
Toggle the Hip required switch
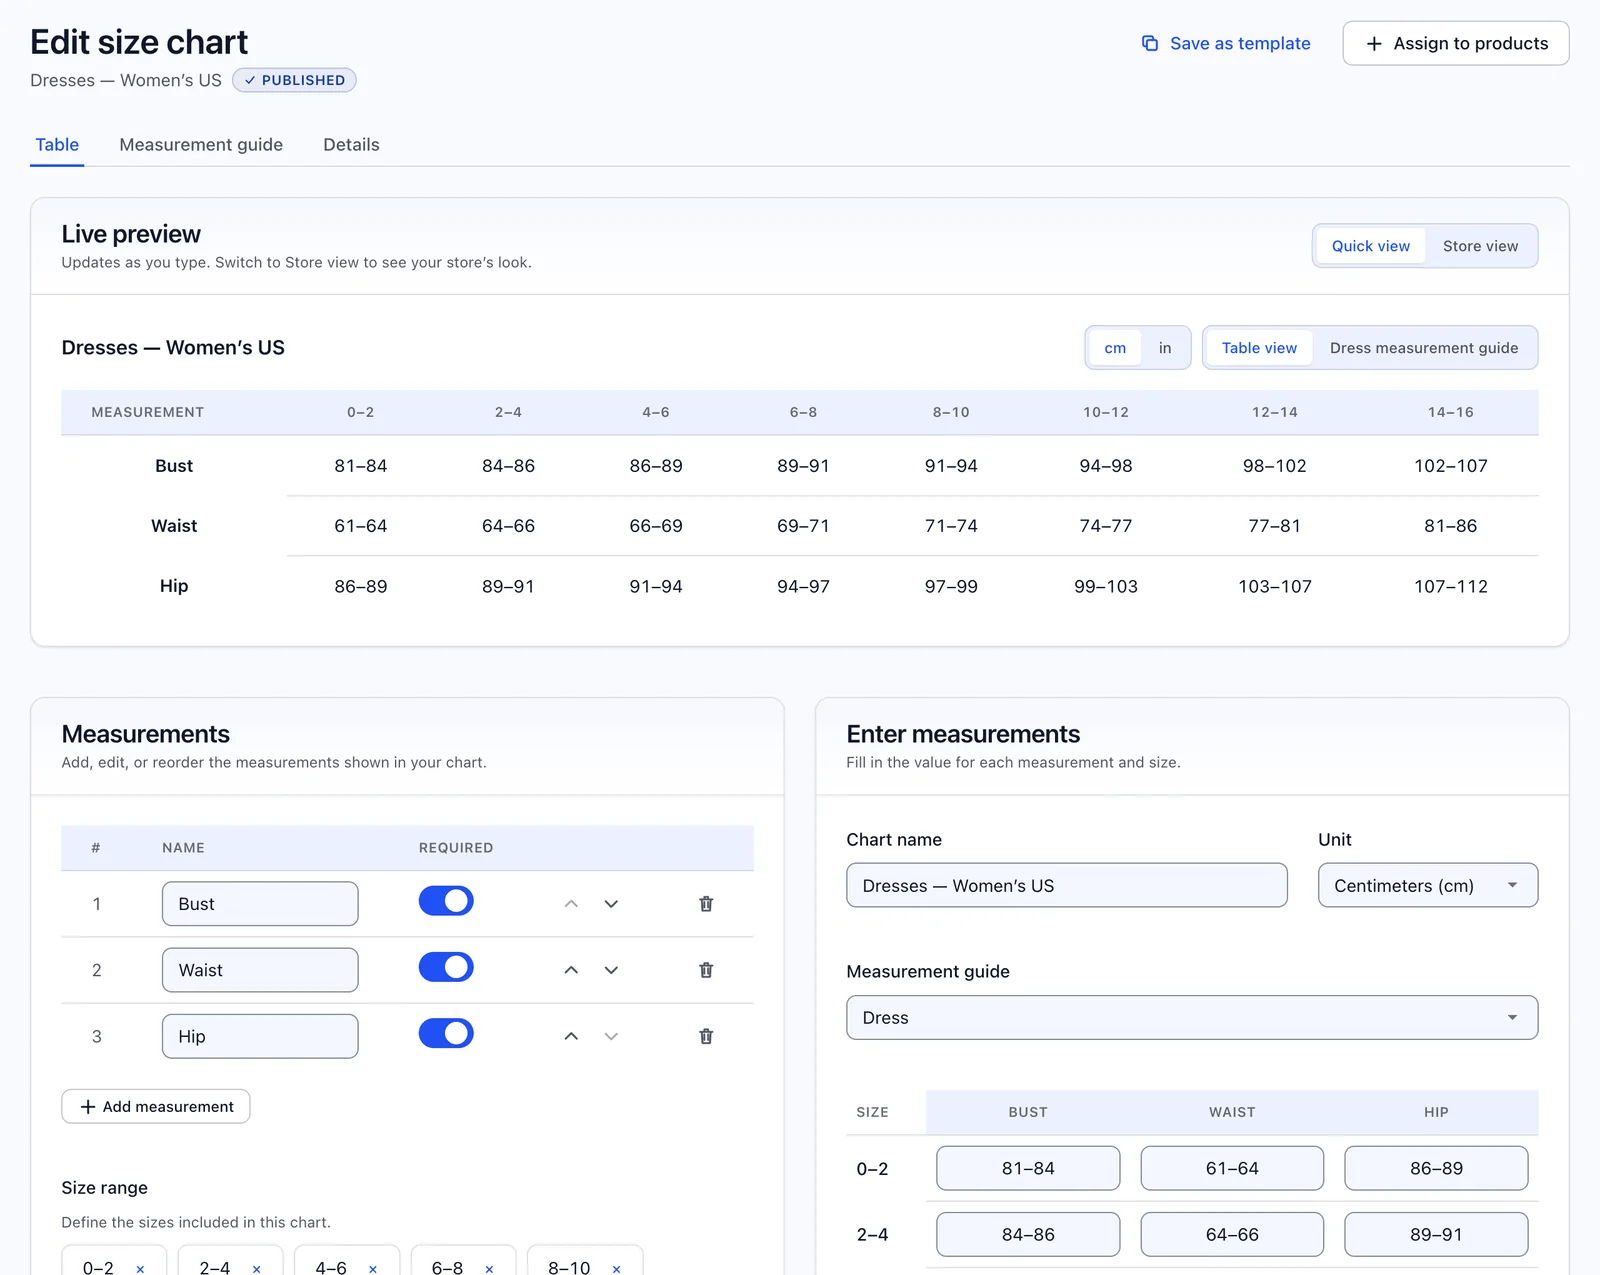coord(446,1033)
